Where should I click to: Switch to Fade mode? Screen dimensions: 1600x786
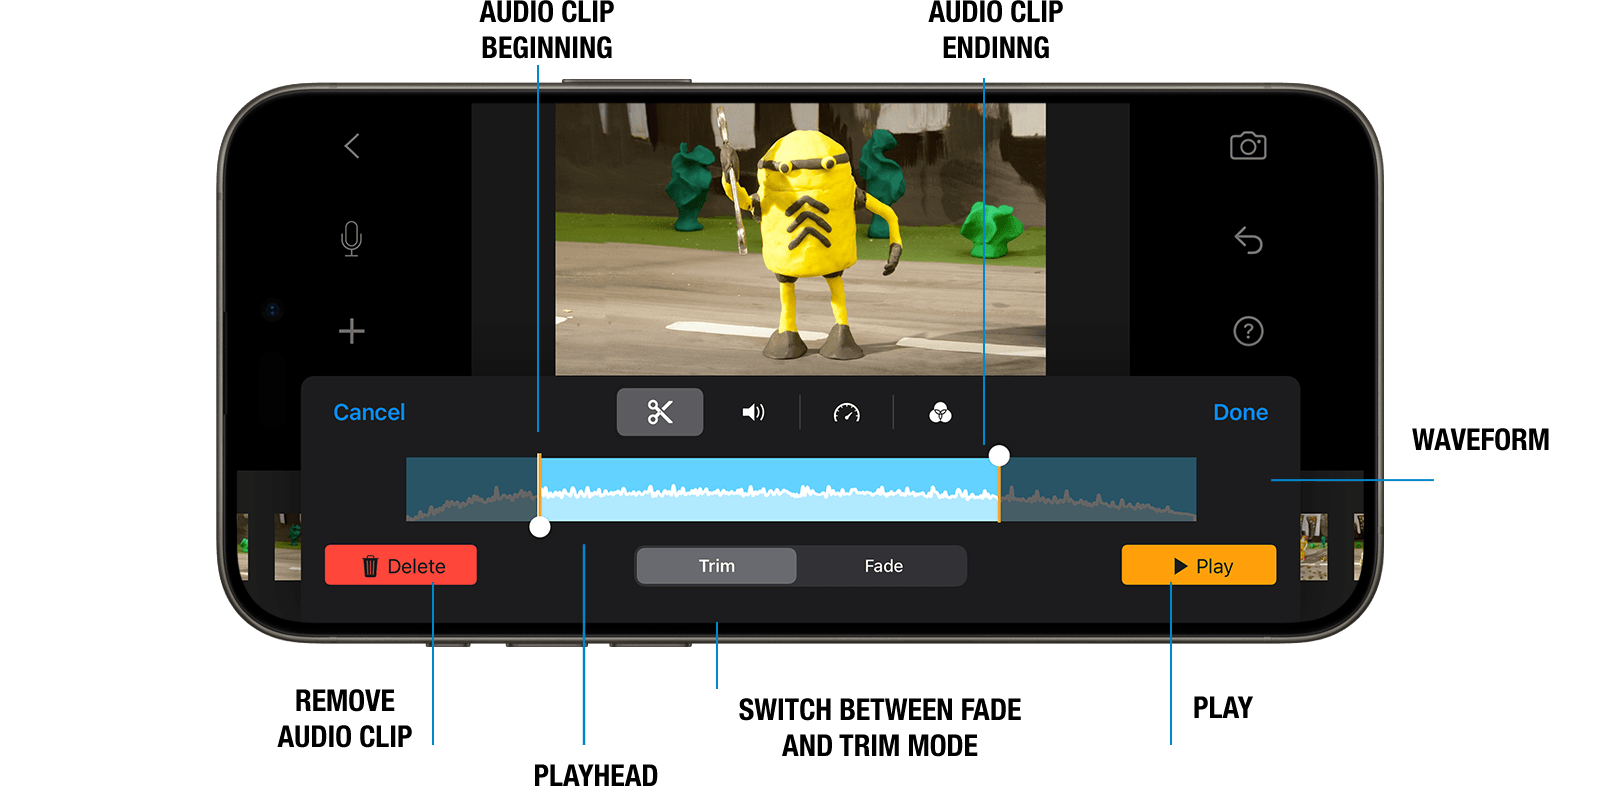click(883, 566)
